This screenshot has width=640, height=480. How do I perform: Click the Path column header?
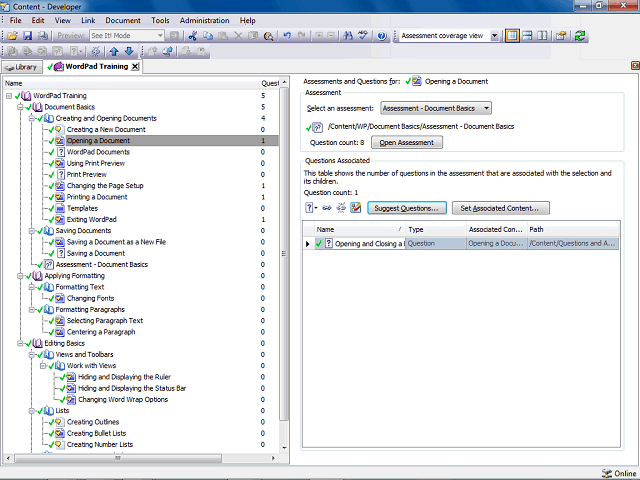(573, 229)
